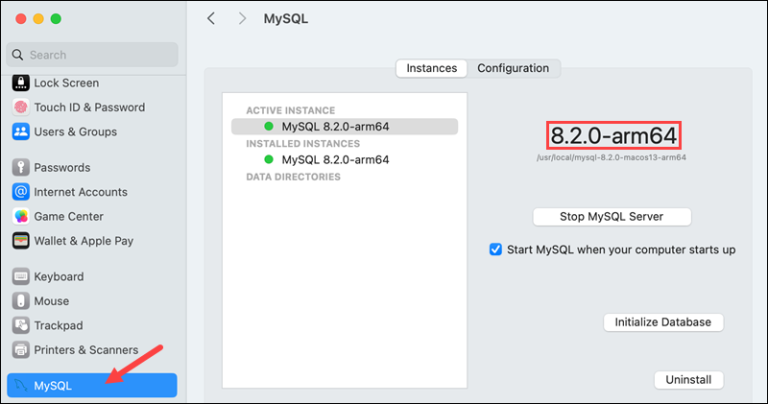Click the Trackpad label
The height and width of the screenshot is (404, 768).
coord(58,326)
